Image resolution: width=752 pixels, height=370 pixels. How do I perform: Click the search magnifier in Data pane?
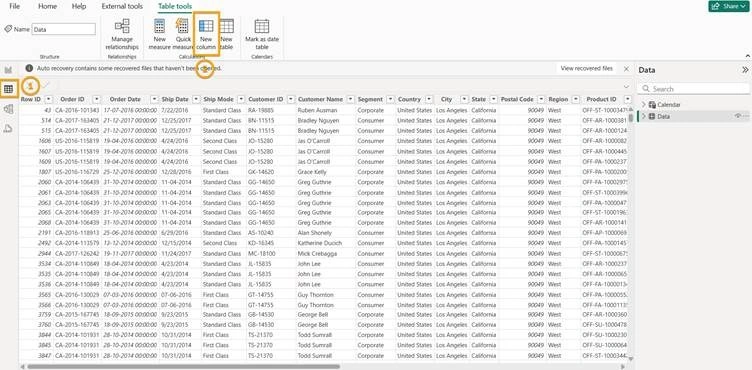[x=646, y=89]
